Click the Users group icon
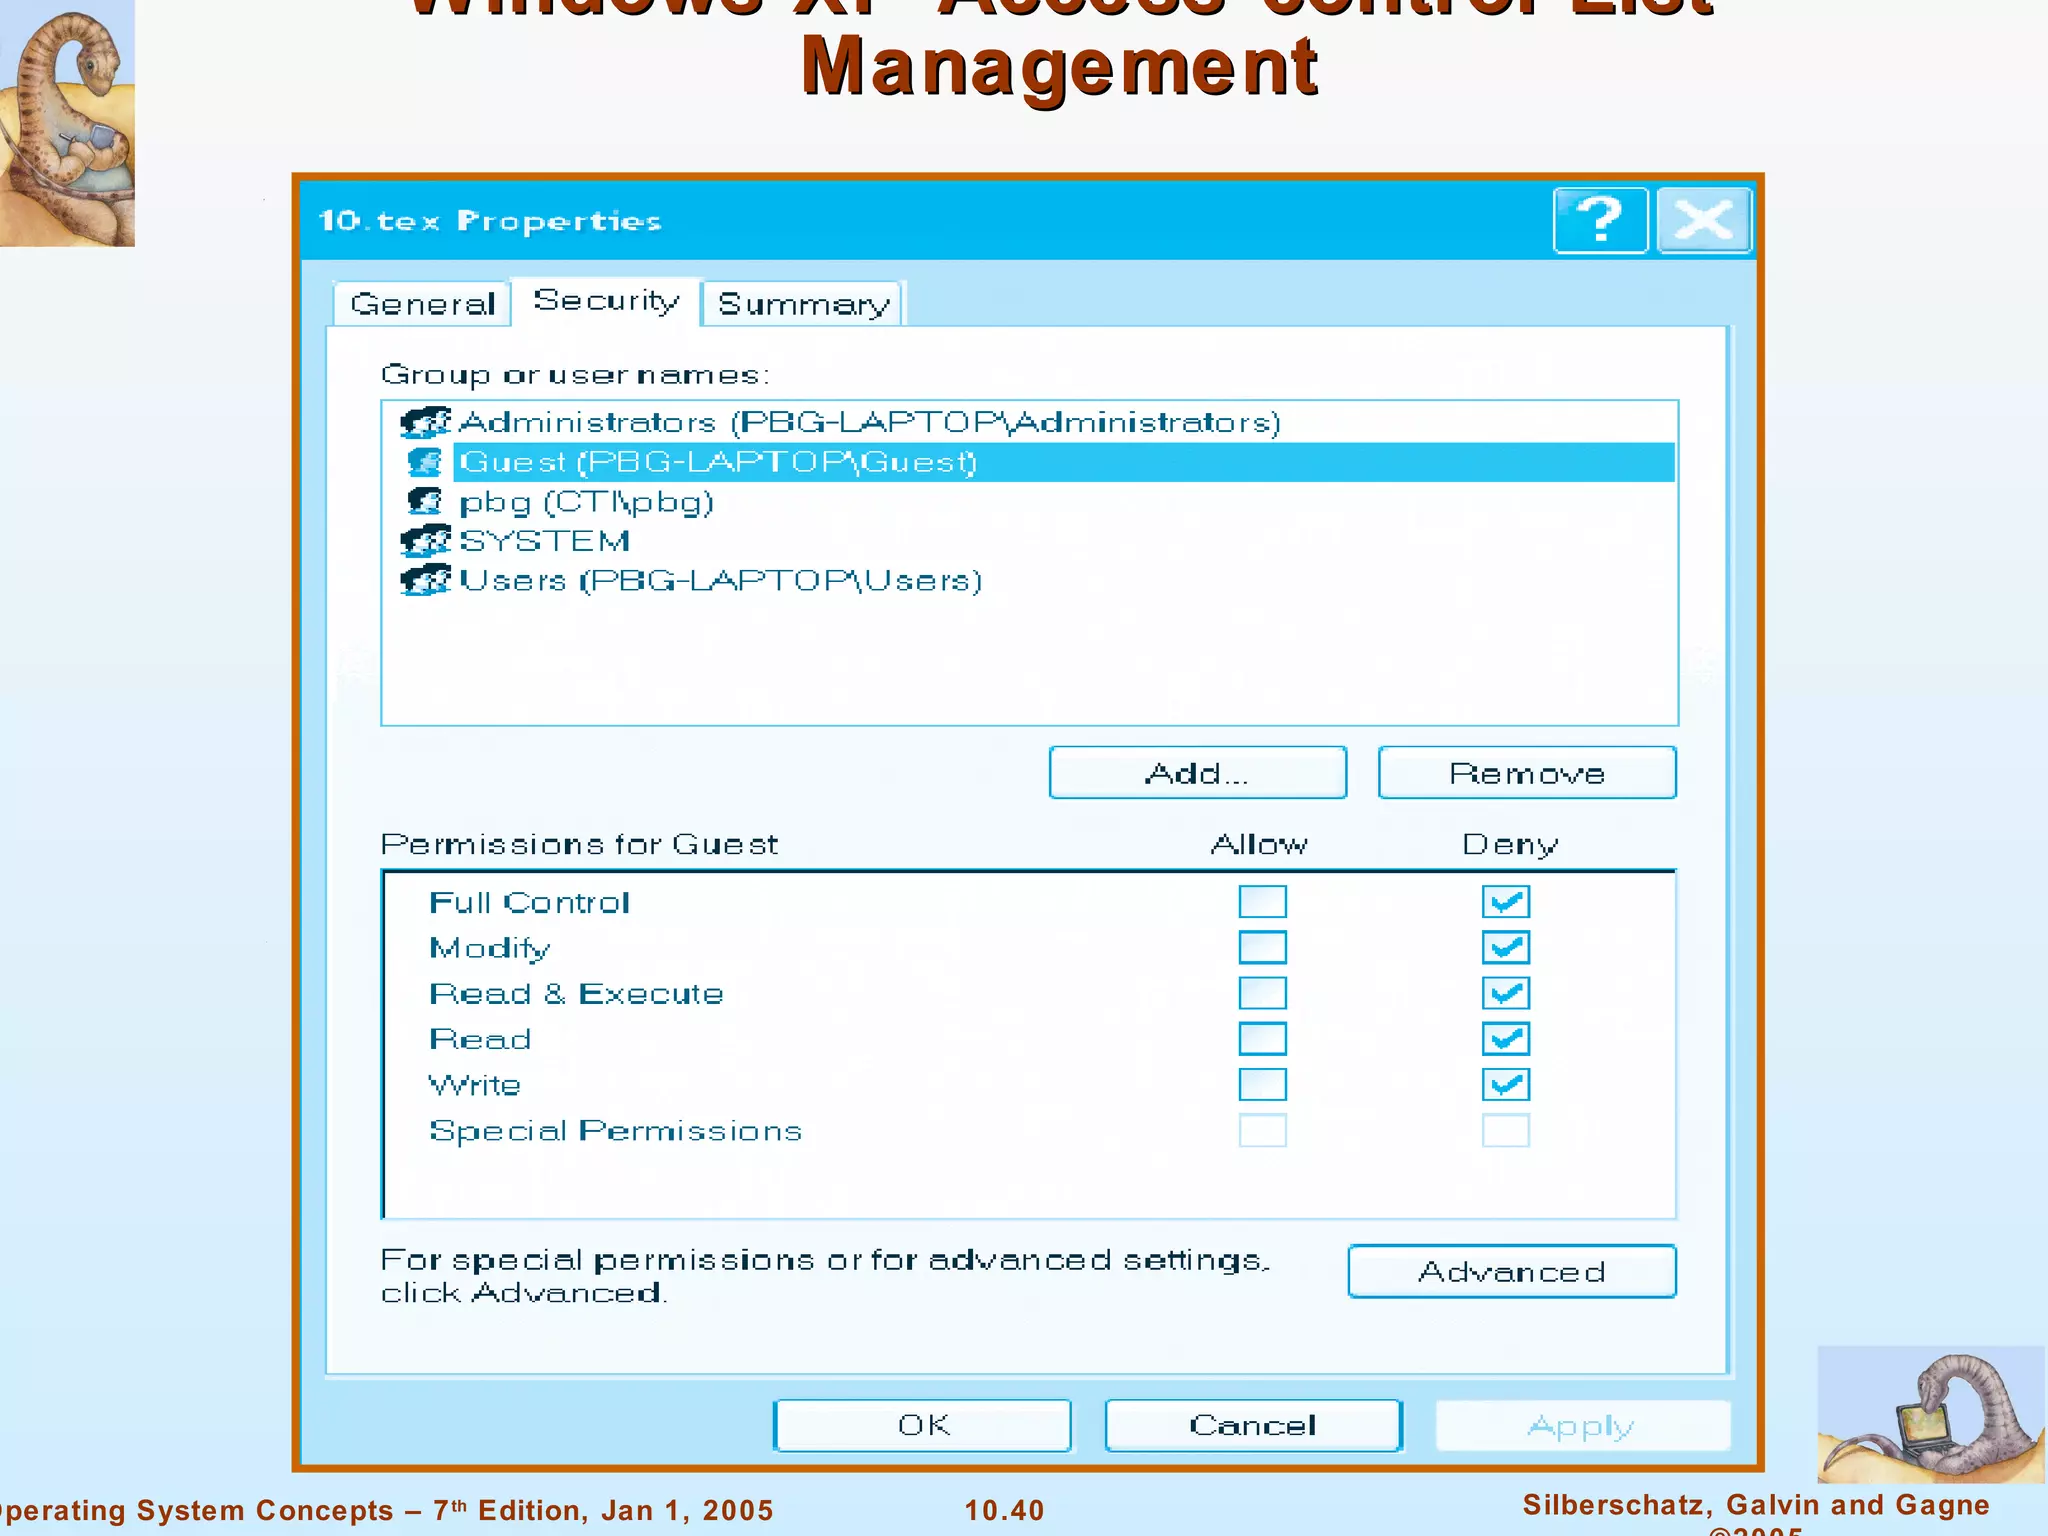2048x1536 pixels. pyautogui.click(x=425, y=580)
